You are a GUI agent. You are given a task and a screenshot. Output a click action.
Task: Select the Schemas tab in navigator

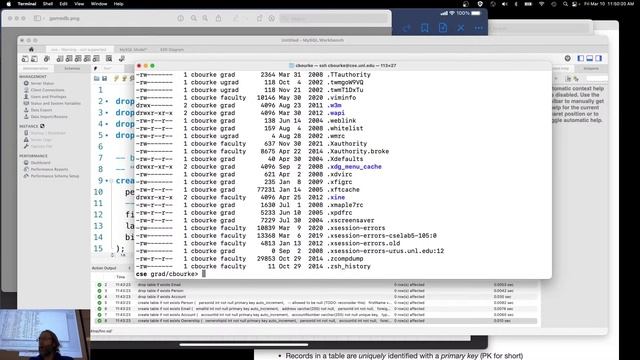click(72, 68)
